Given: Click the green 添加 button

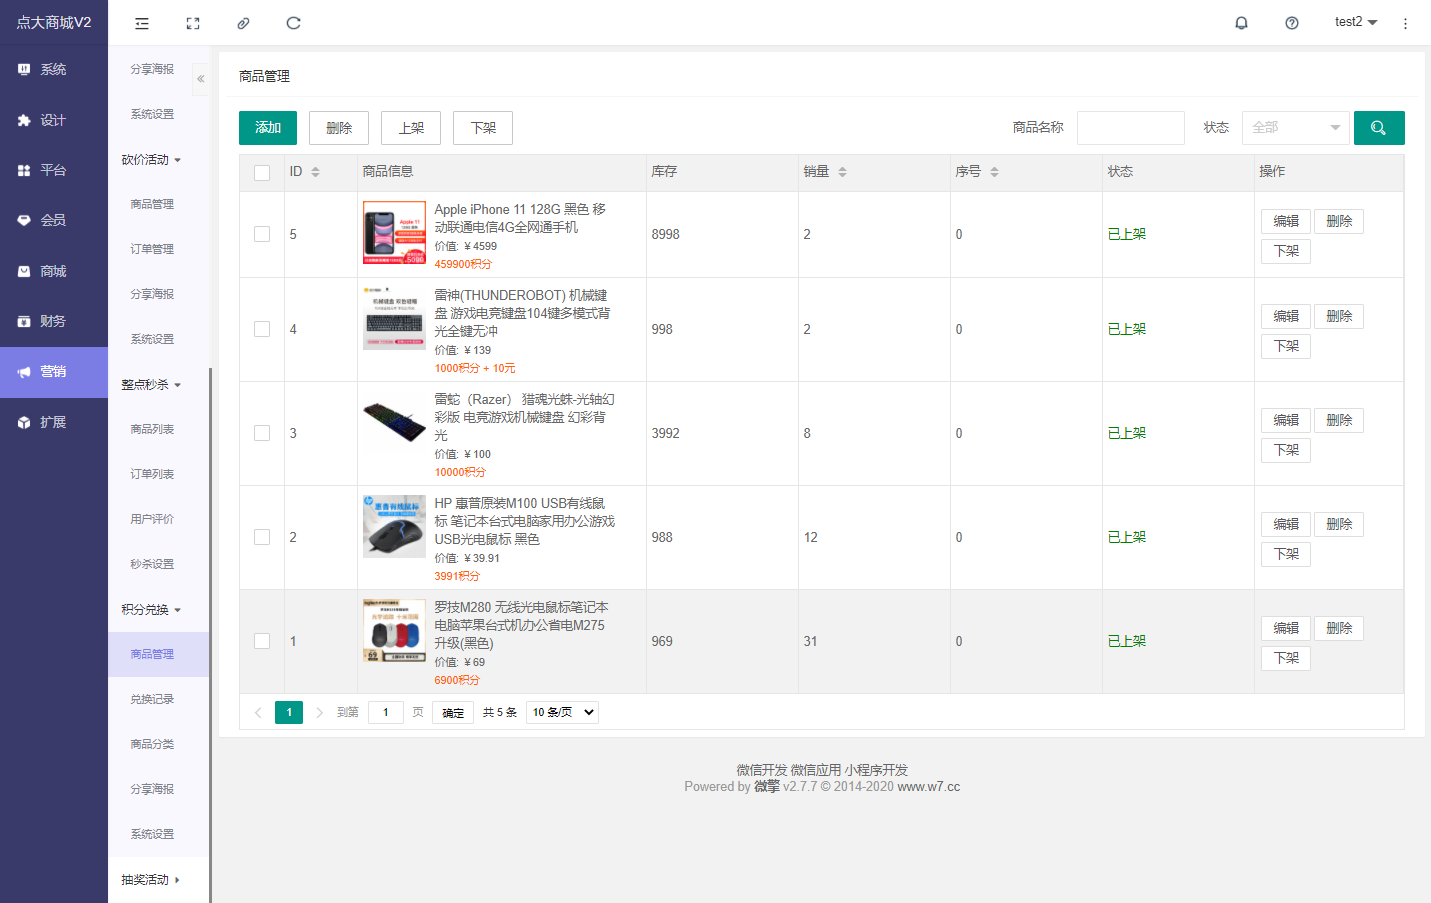Looking at the screenshot, I should [268, 128].
